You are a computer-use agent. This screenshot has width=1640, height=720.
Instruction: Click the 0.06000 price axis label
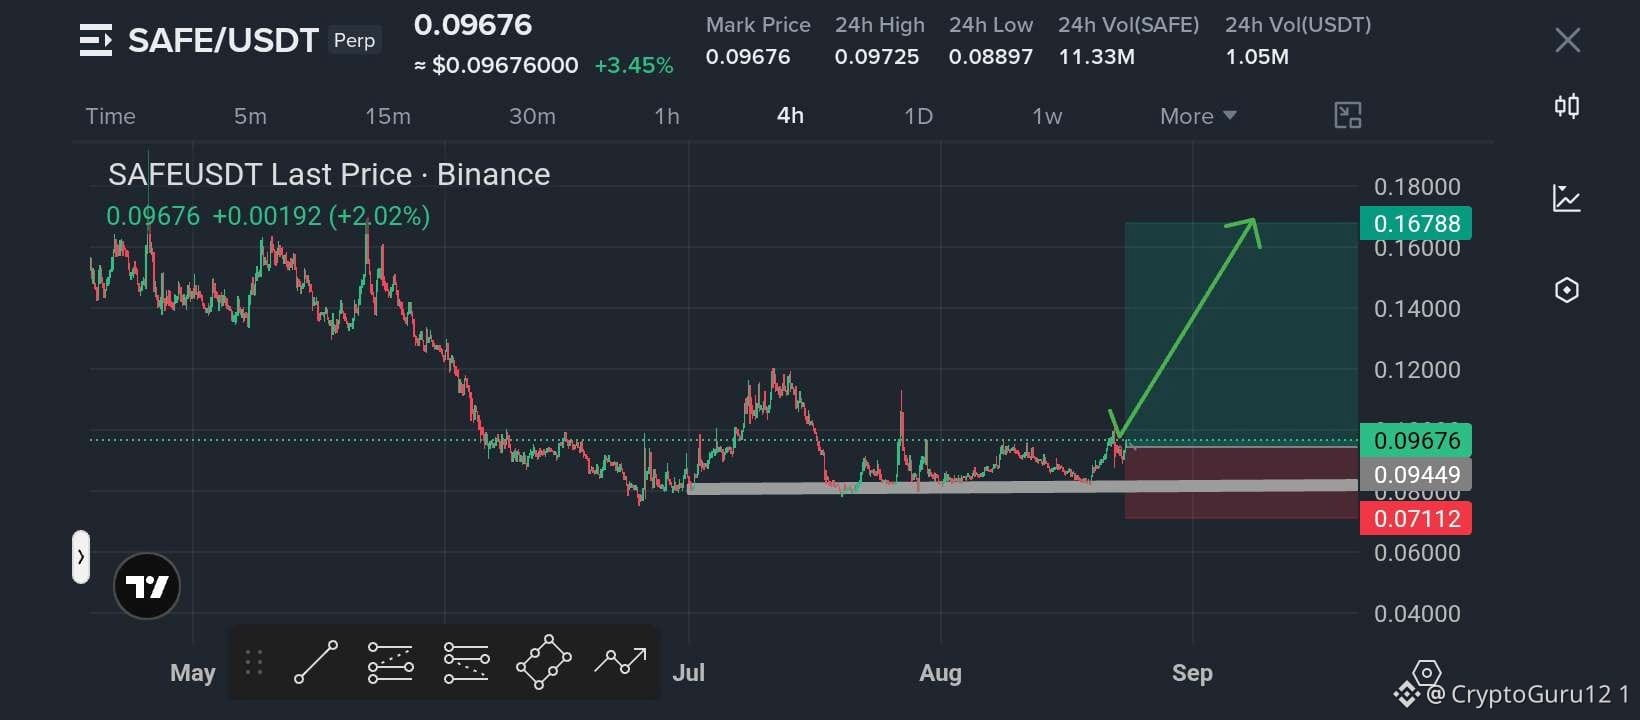coord(1417,553)
